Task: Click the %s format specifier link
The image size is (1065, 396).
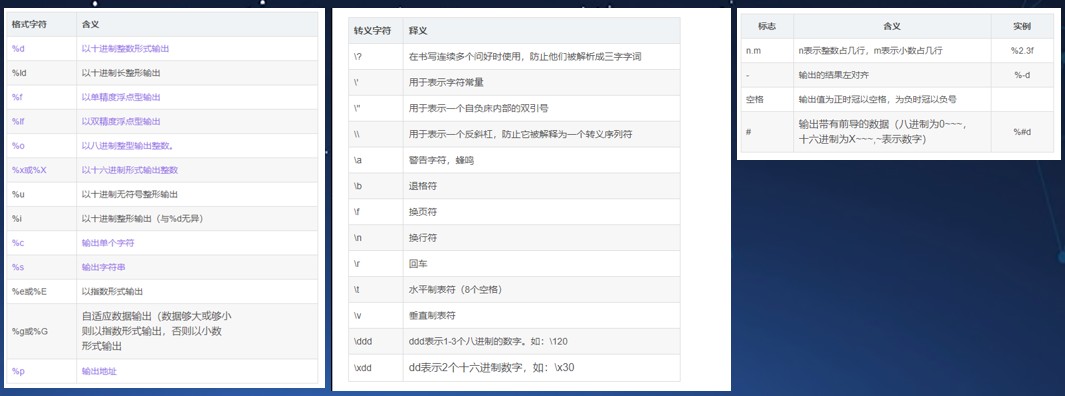Action: coord(18,267)
